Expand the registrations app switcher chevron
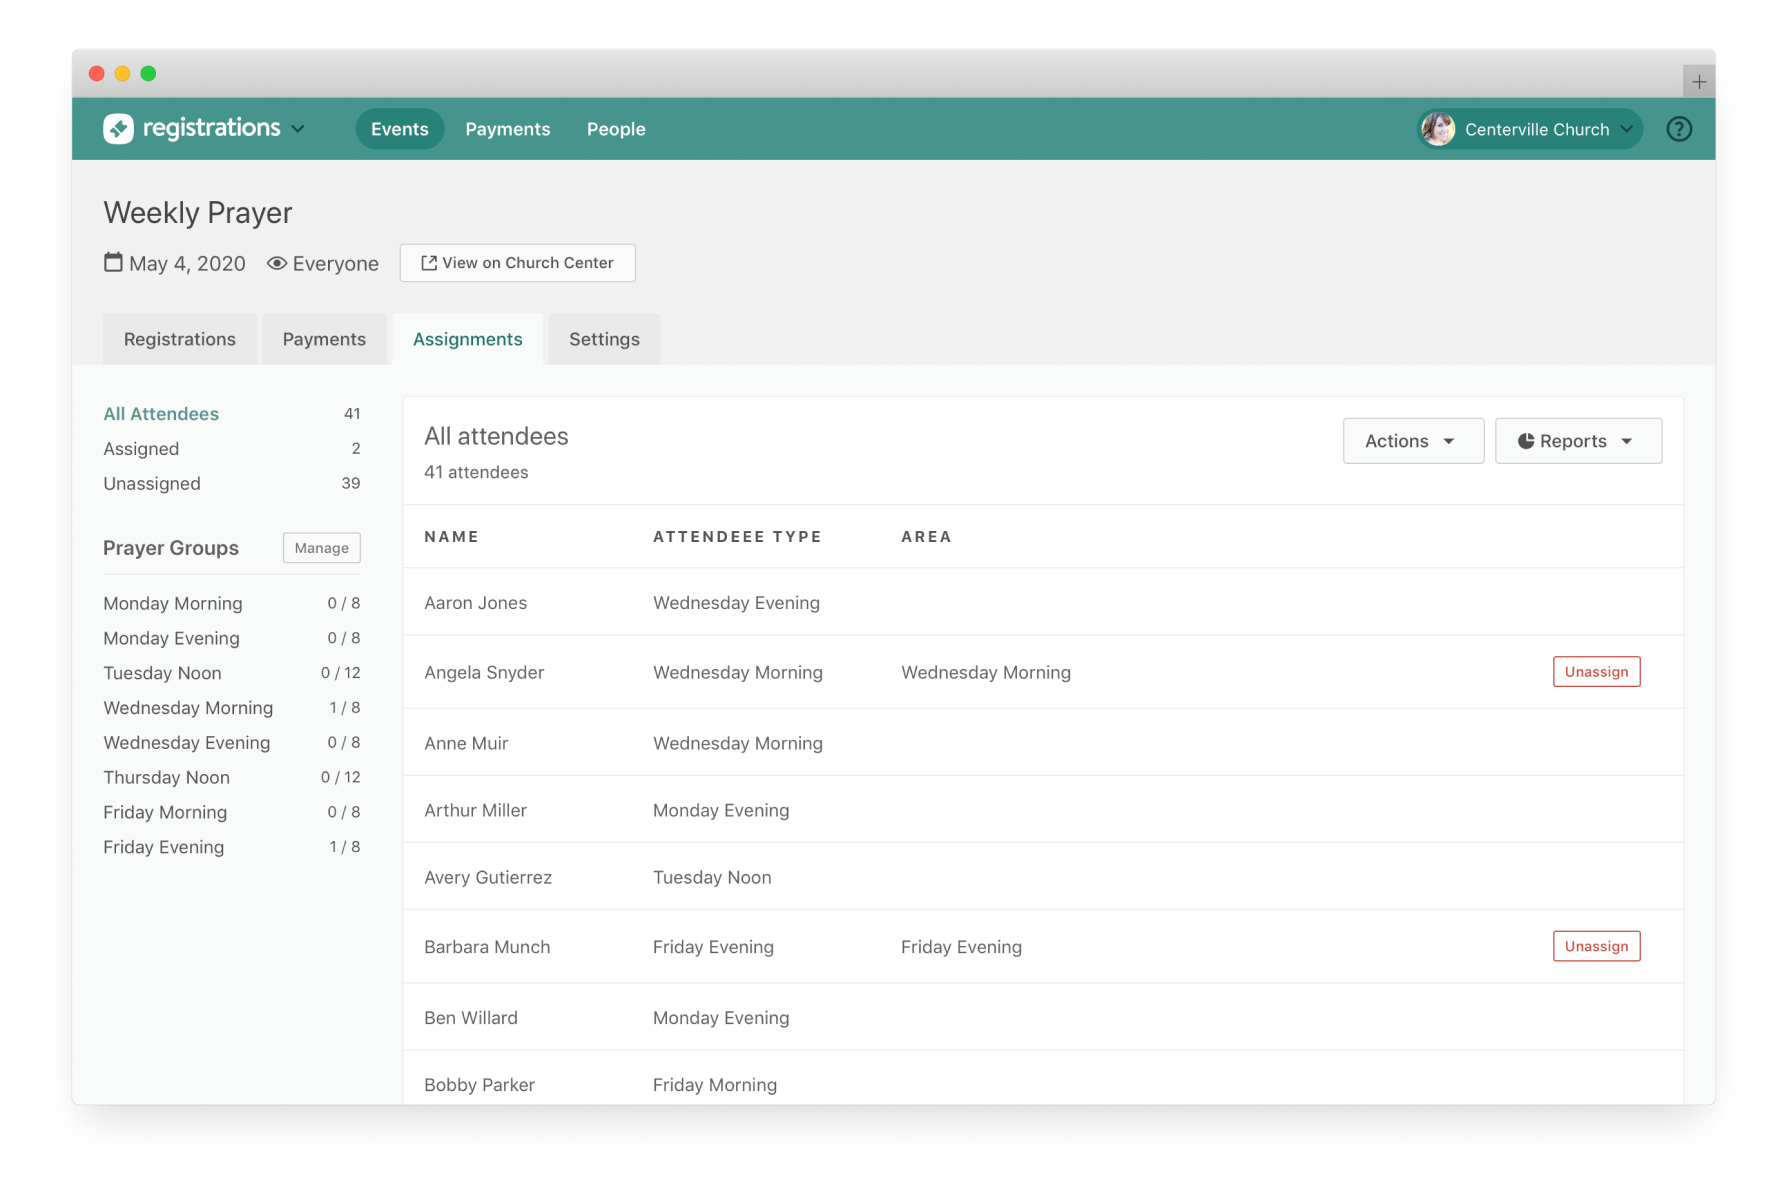 [298, 129]
